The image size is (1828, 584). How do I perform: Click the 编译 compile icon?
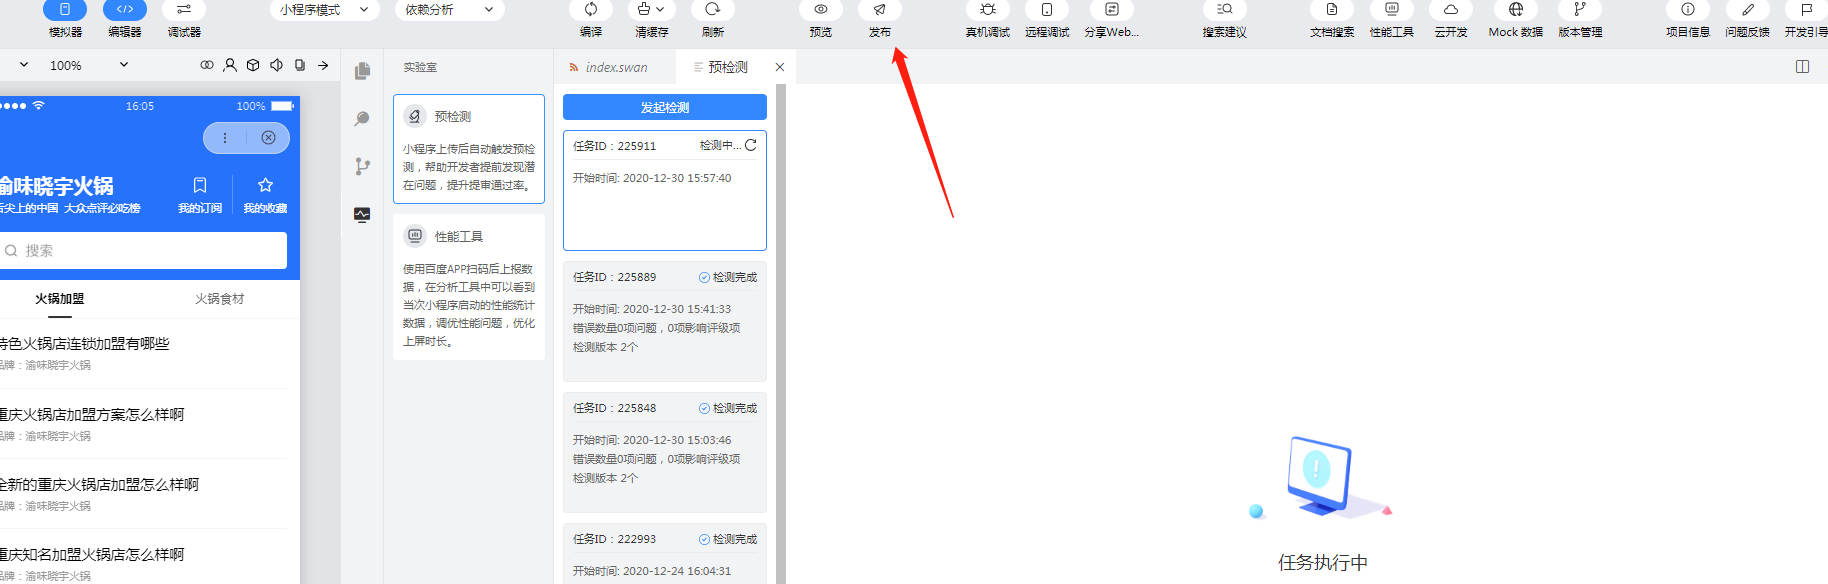591,10
